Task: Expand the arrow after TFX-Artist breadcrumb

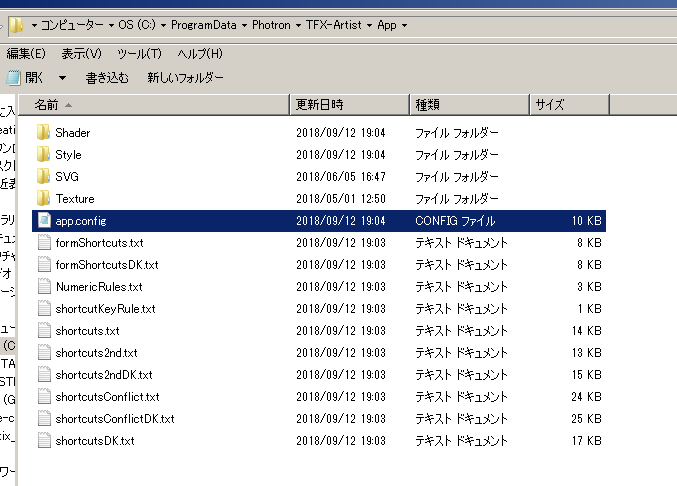Action: click(x=369, y=25)
